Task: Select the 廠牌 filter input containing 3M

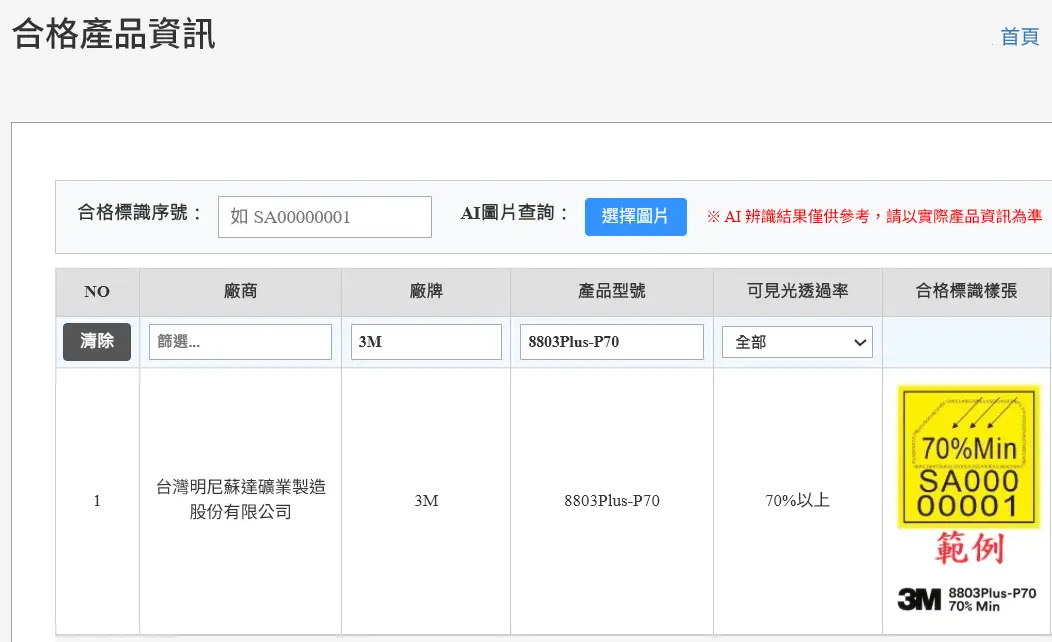Action: click(x=426, y=342)
